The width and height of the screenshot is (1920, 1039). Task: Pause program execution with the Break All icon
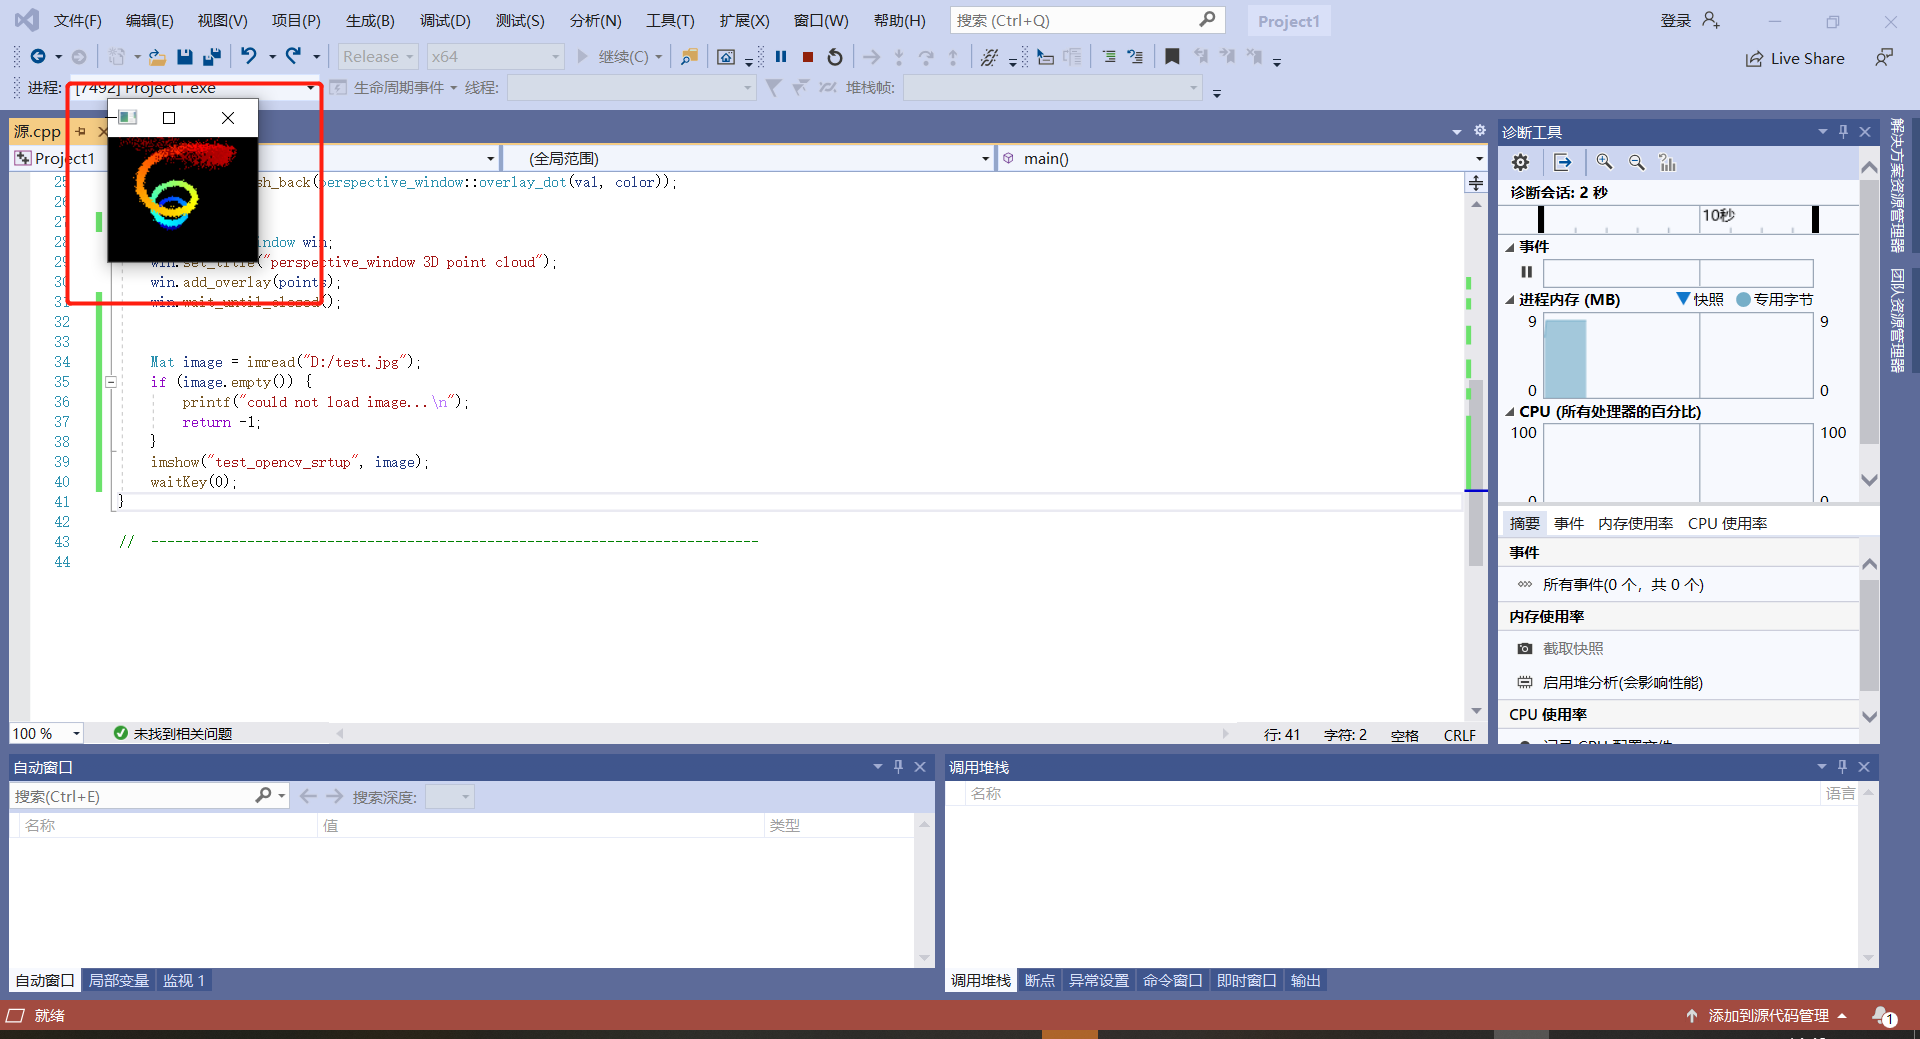pyautogui.click(x=780, y=57)
